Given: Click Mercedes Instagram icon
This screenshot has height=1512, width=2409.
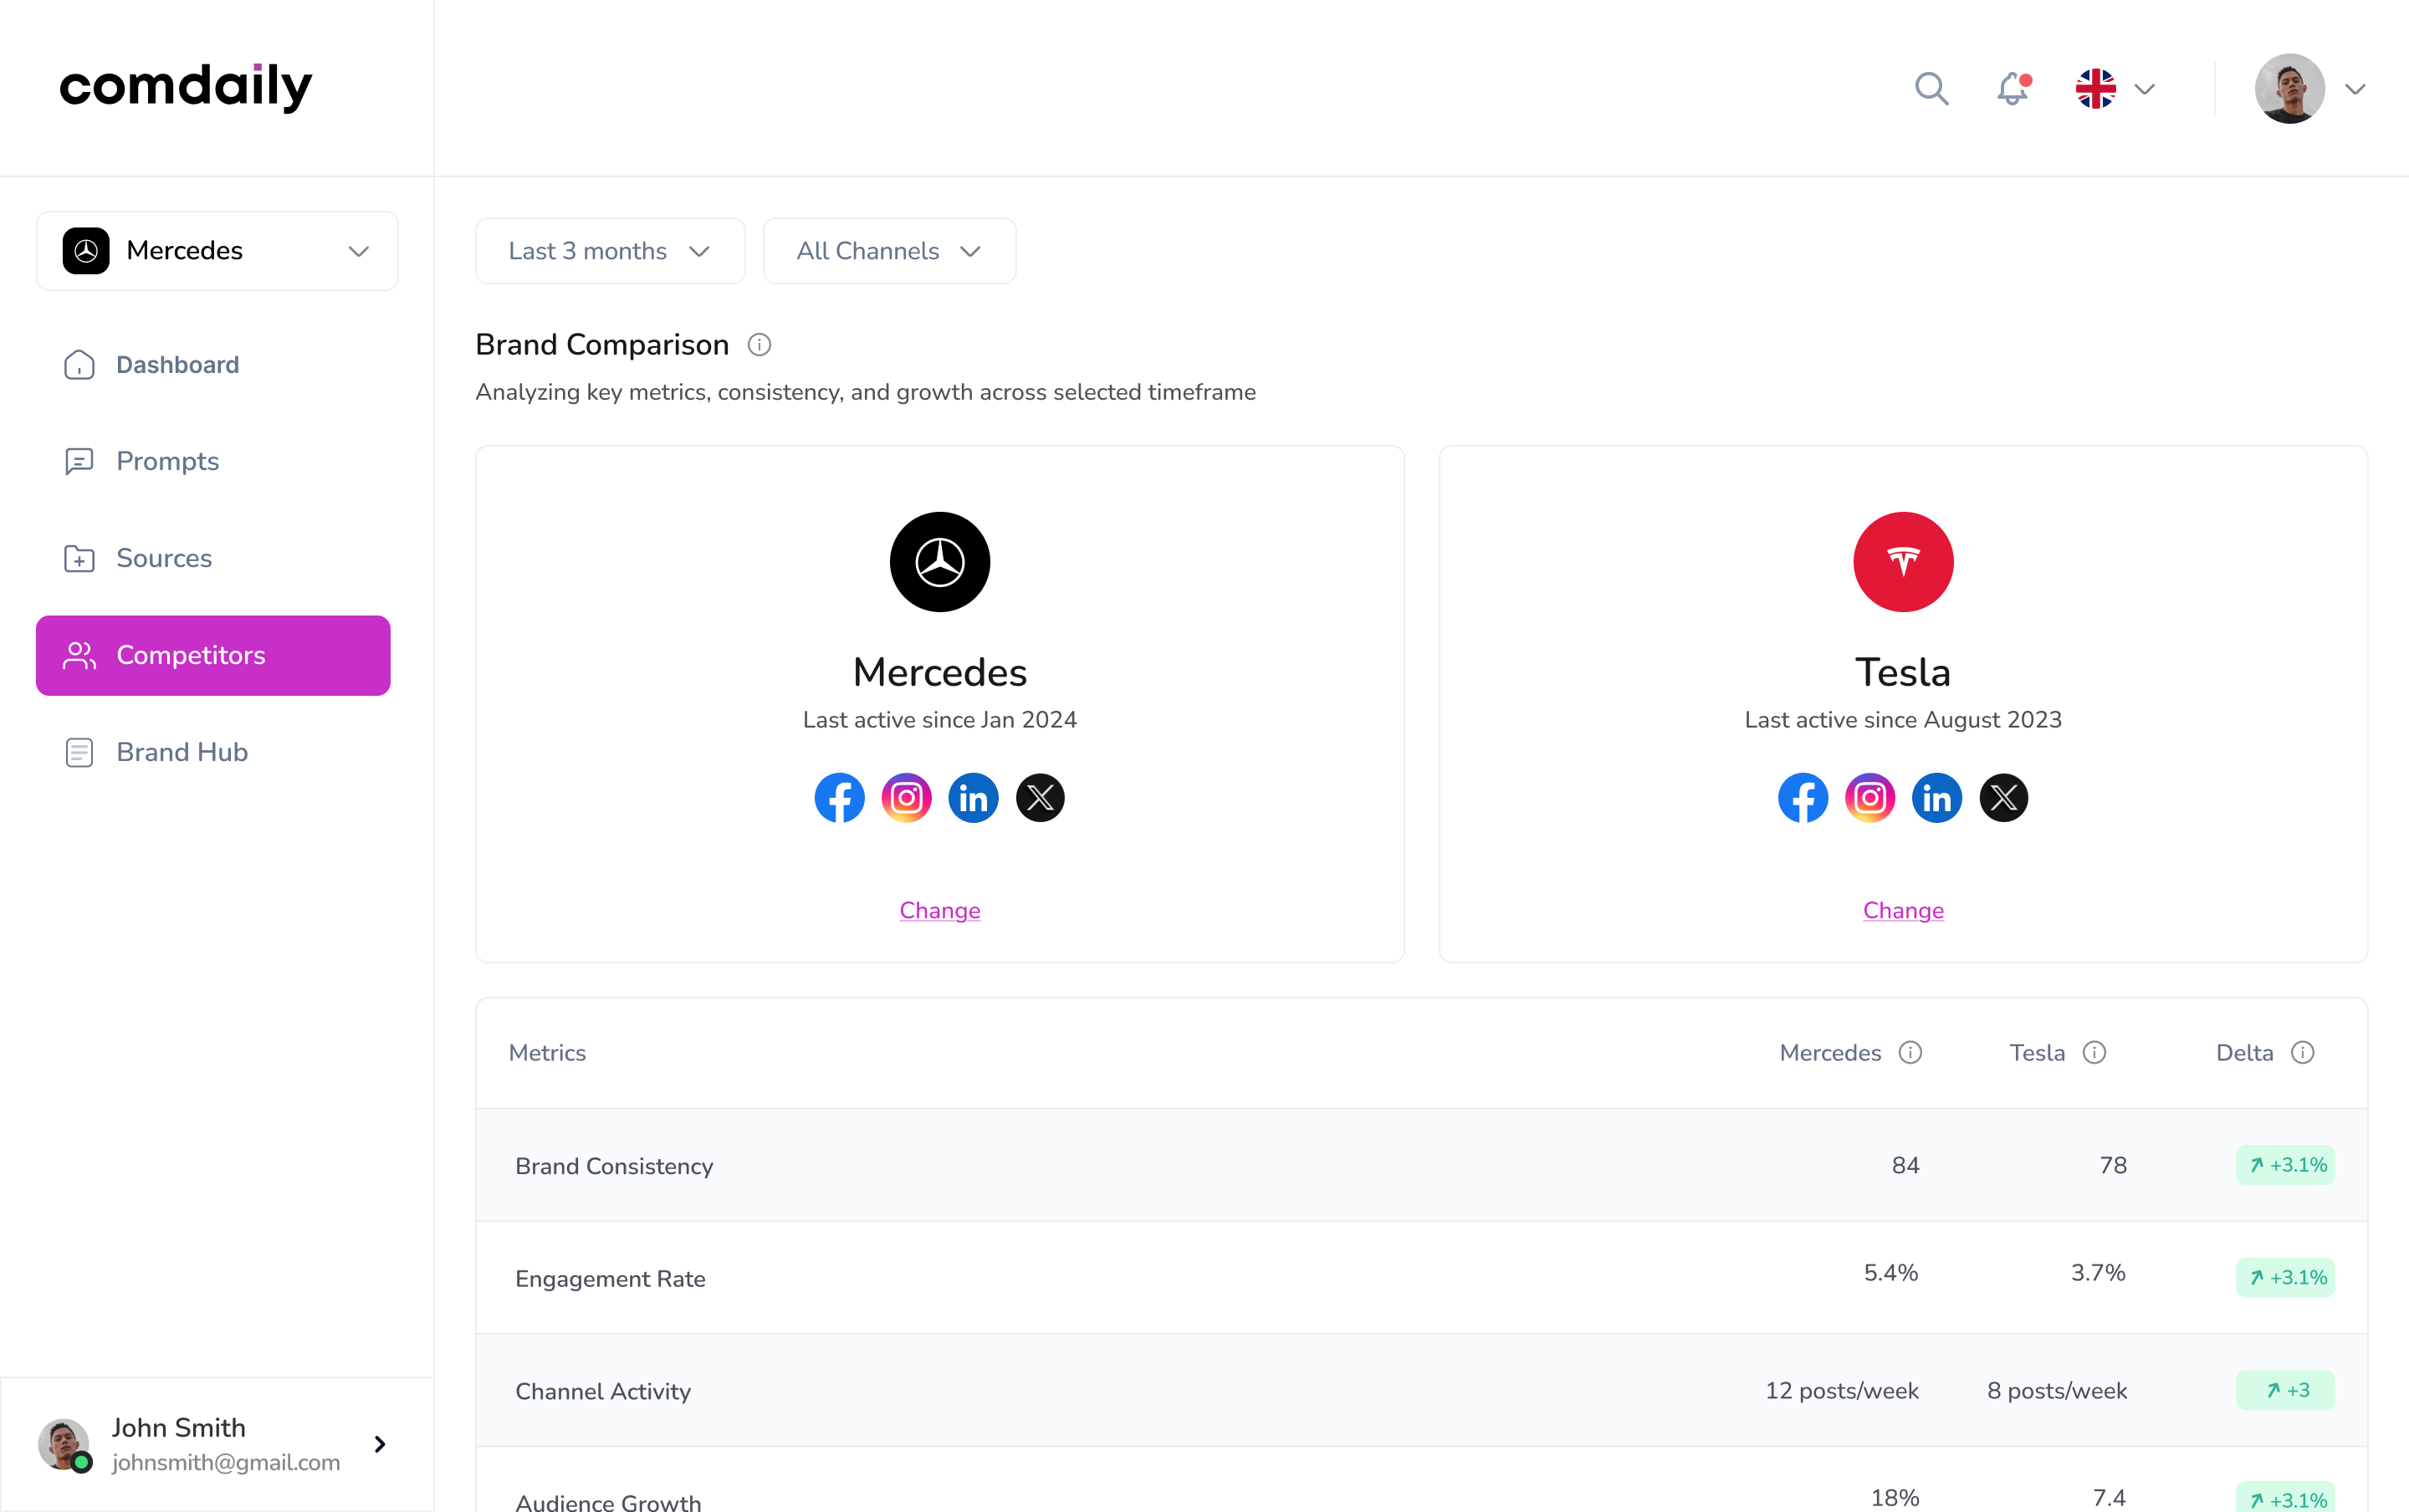Looking at the screenshot, I should 906,798.
